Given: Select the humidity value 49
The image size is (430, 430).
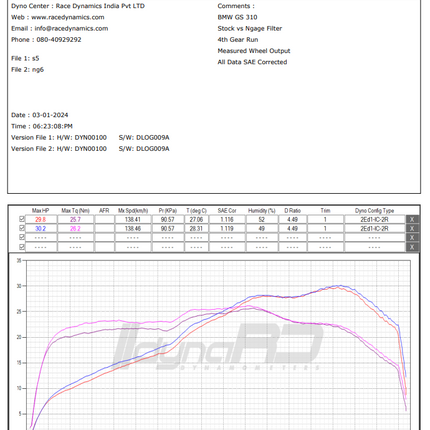Looking at the screenshot, I should pyautogui.click(x=262, y=228).
